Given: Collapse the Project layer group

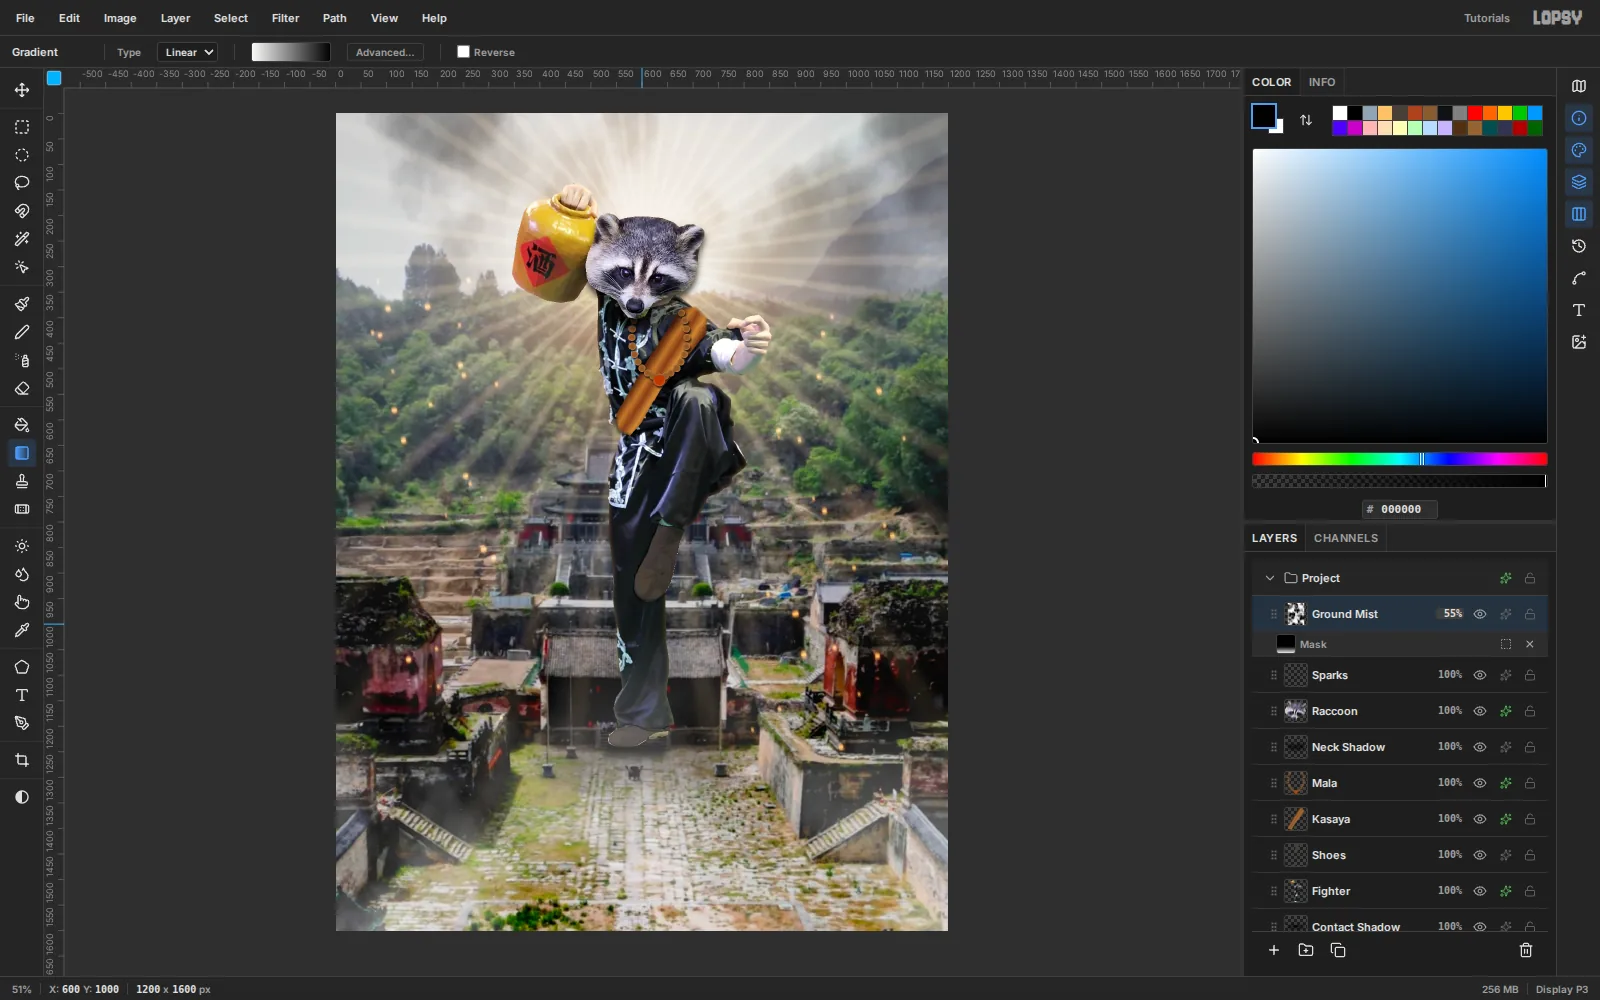Looking at the screenshot, I should click(x=1270, y=578).
